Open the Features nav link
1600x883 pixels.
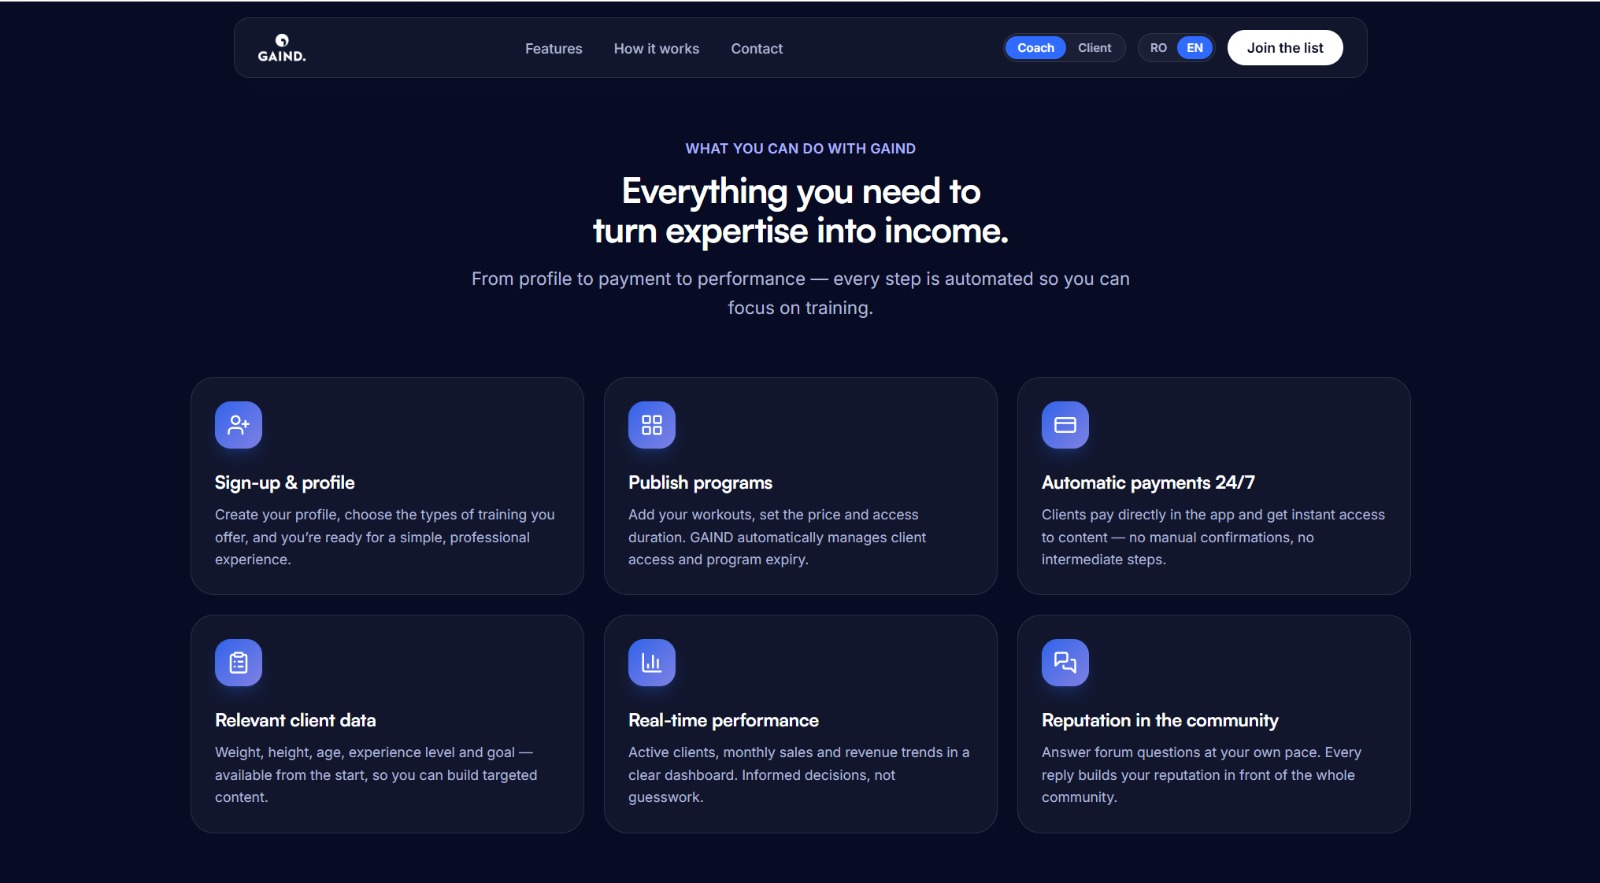pyautogui.click(x=554, y=48)
